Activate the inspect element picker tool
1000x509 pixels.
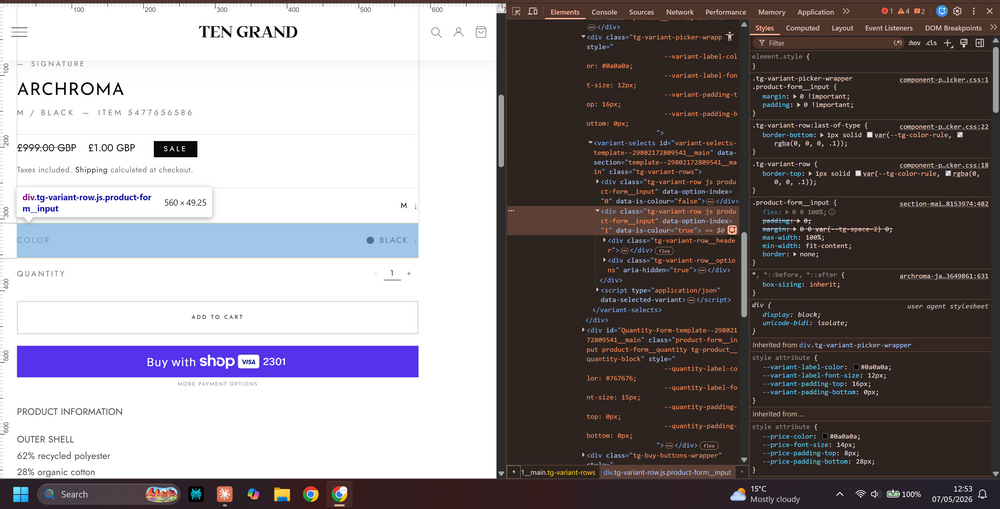click(517, 11)
